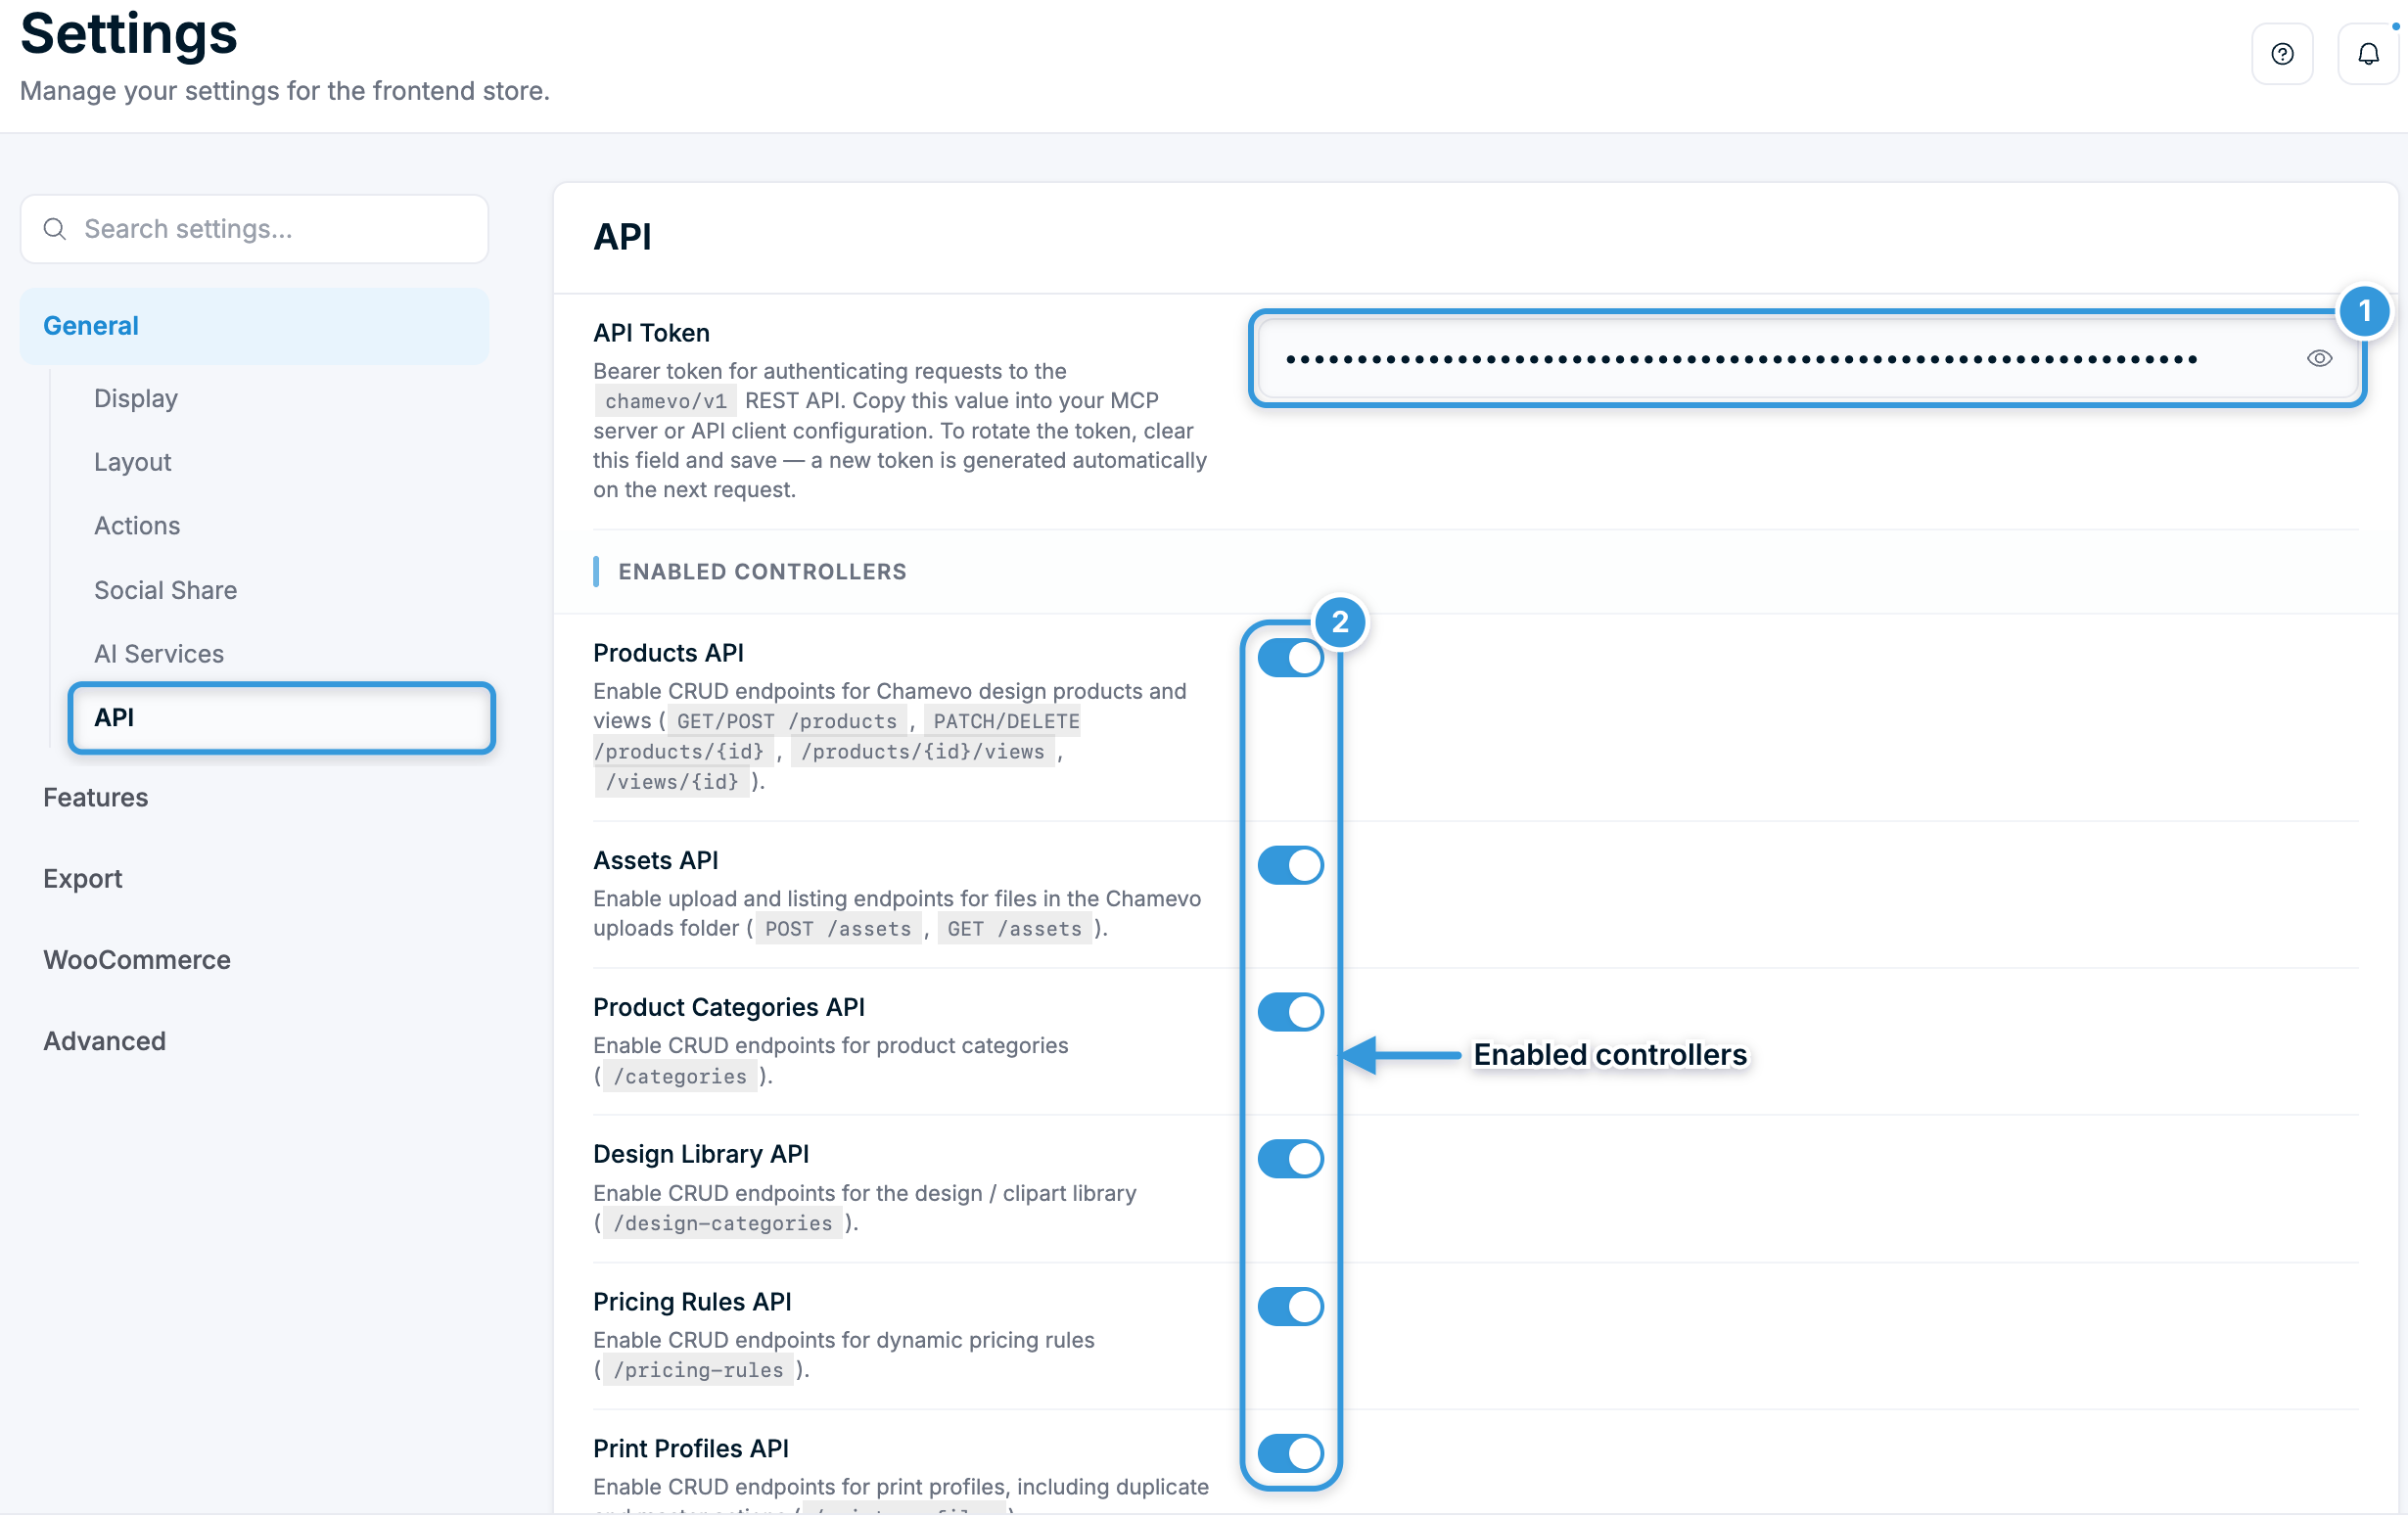Click the 'Product Categories API' title
This screenshot has width=2408, height=1517.
[x=728, y=1007]
